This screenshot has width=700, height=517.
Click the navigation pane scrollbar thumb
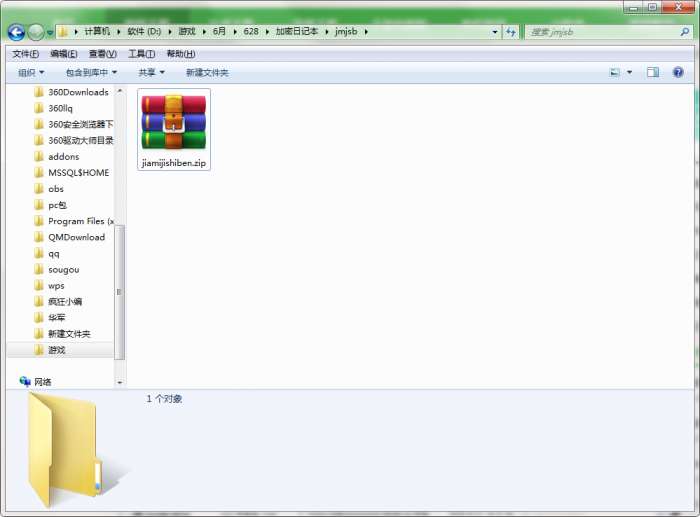(x=120, y=292)
